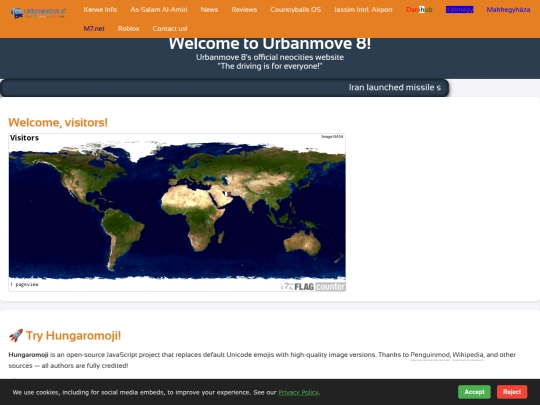This screenshot has height=405, width=540.
Task: Click the Urbanmove 8 logo
Action: [x=38, y=13]
